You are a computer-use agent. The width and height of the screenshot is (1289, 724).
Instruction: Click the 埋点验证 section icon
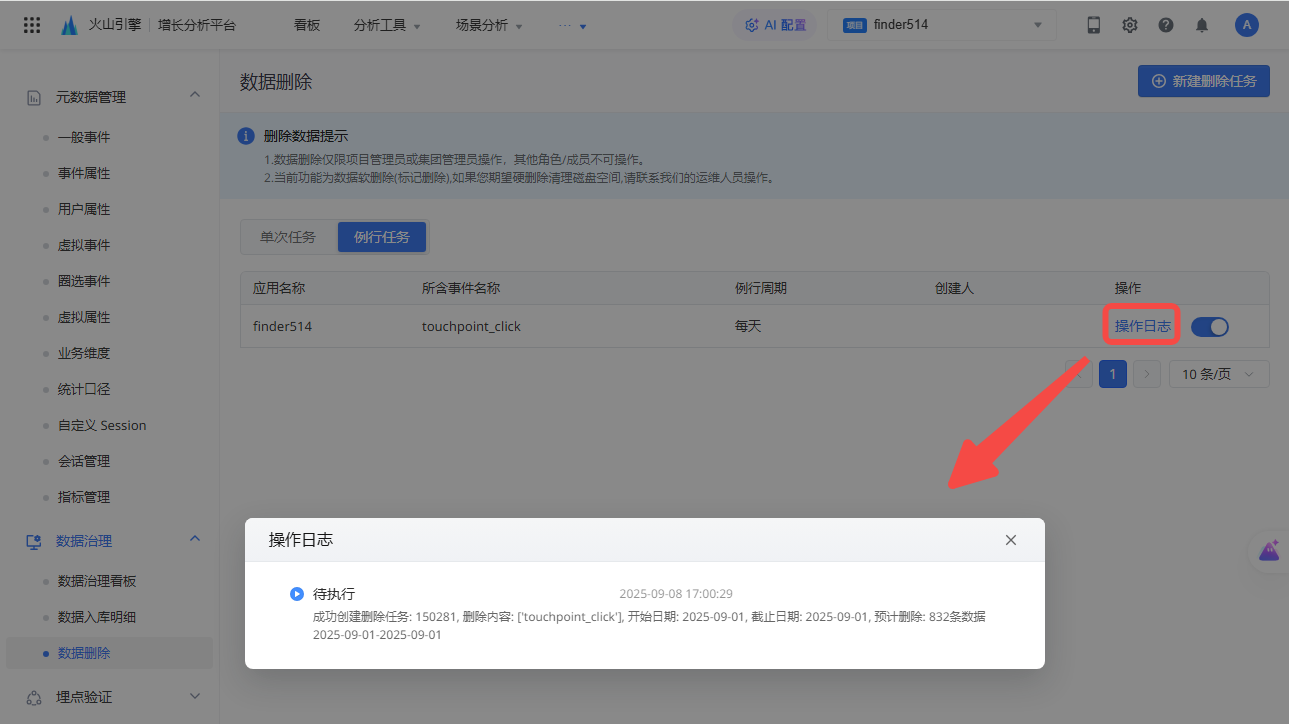pos(34,697)
